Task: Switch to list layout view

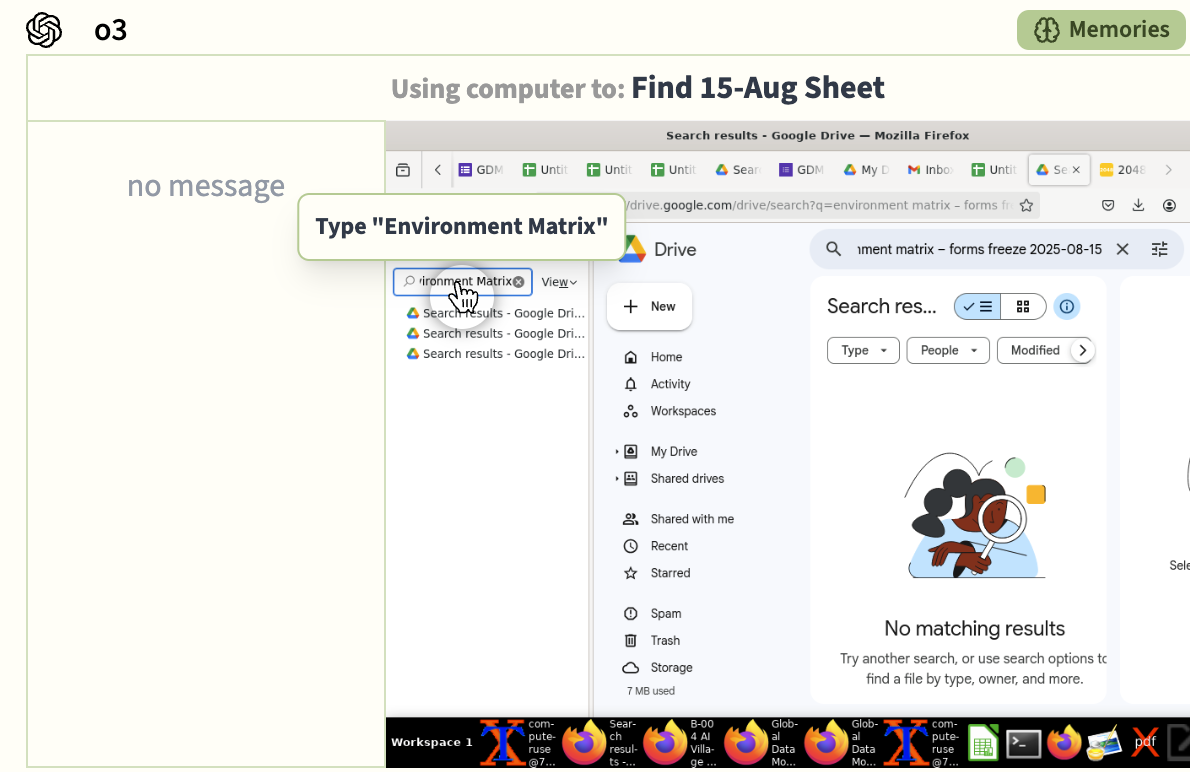Action: pos(978,307)
